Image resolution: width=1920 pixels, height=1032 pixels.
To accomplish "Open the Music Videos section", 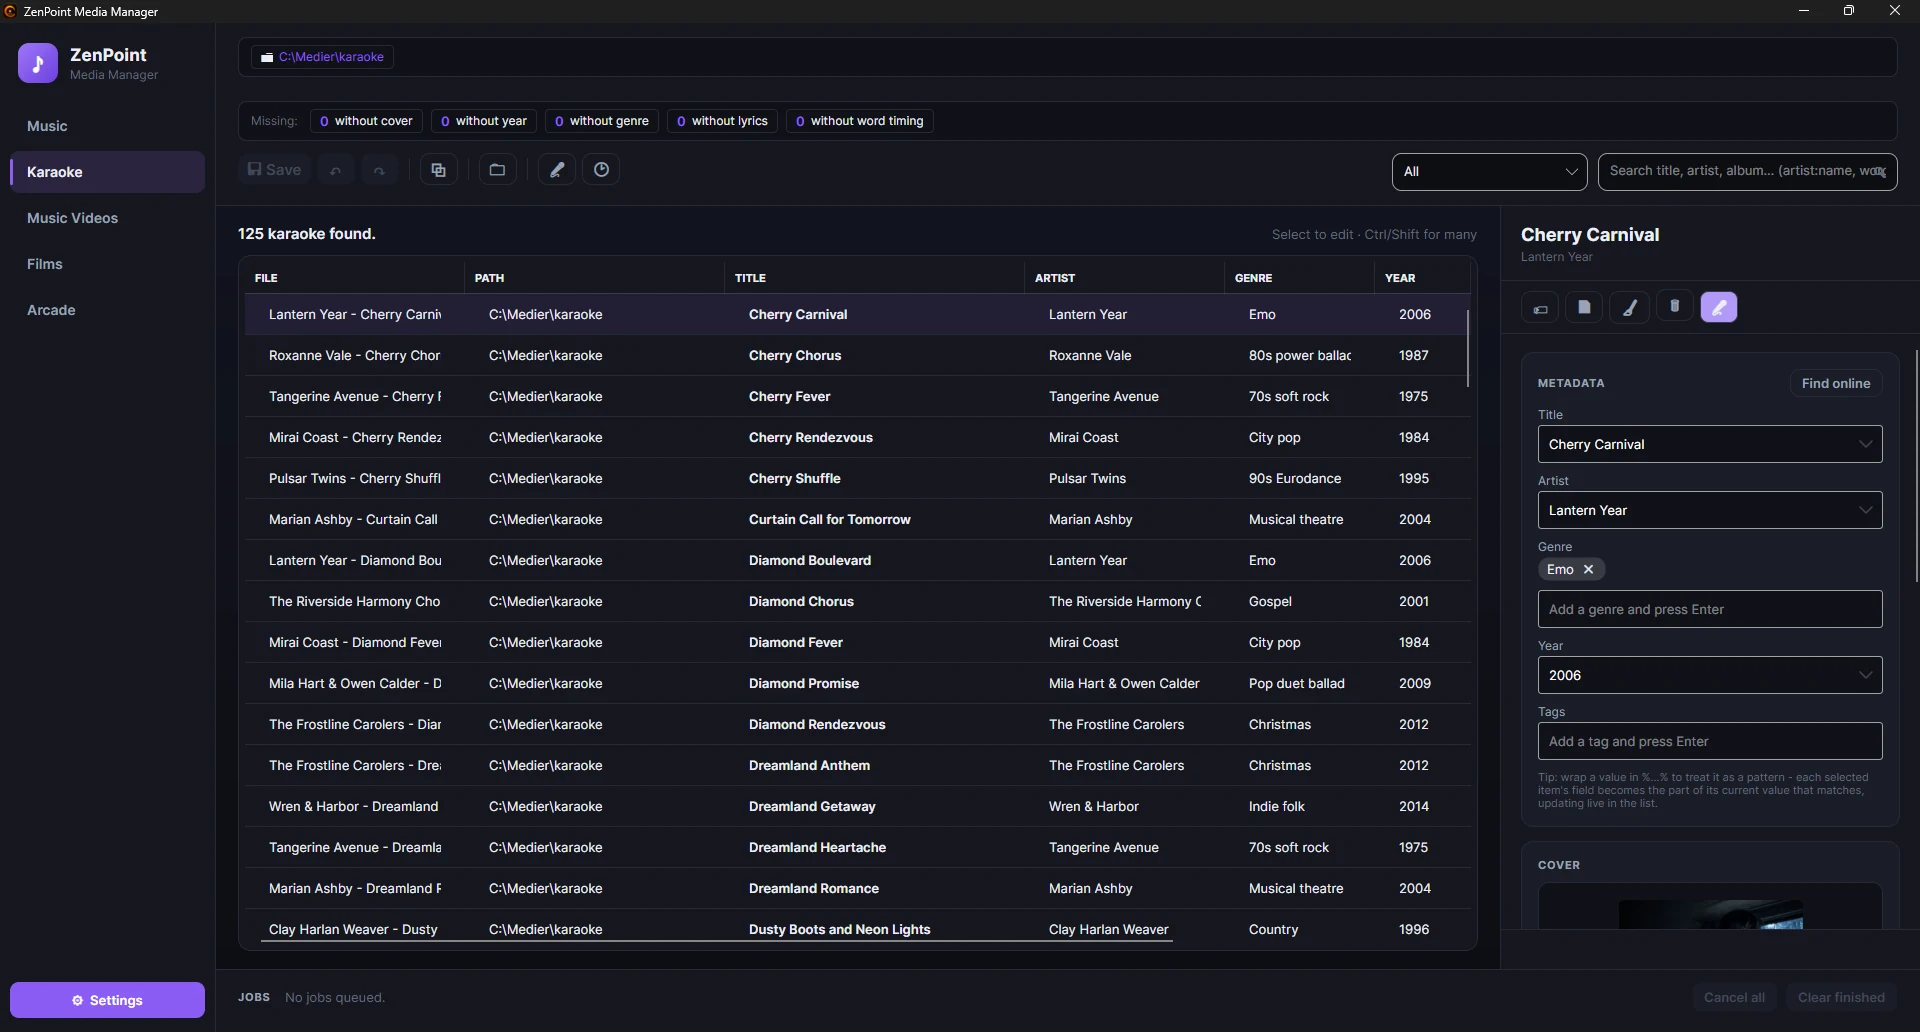I will [x=107, y=218].
